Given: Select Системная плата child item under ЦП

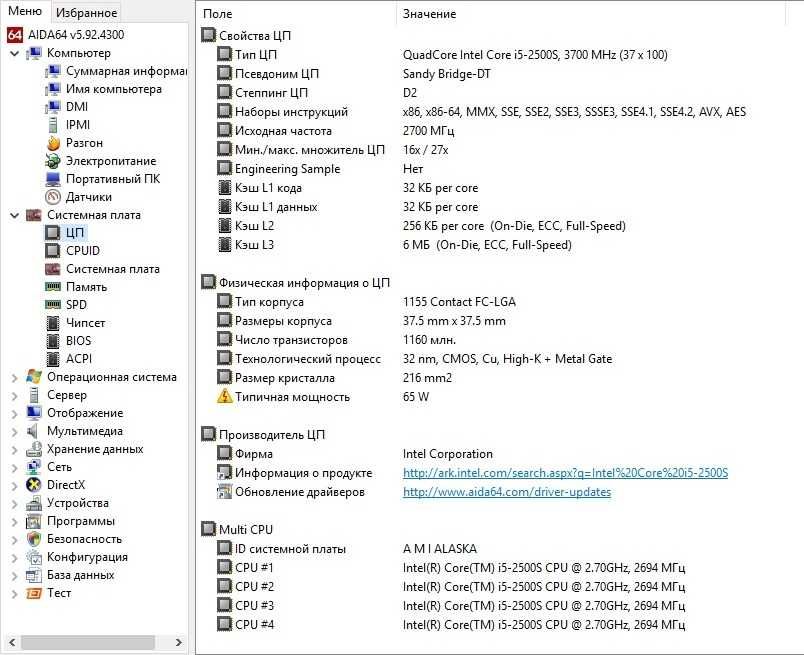Looking at the screenshot, I should point(113,269).
